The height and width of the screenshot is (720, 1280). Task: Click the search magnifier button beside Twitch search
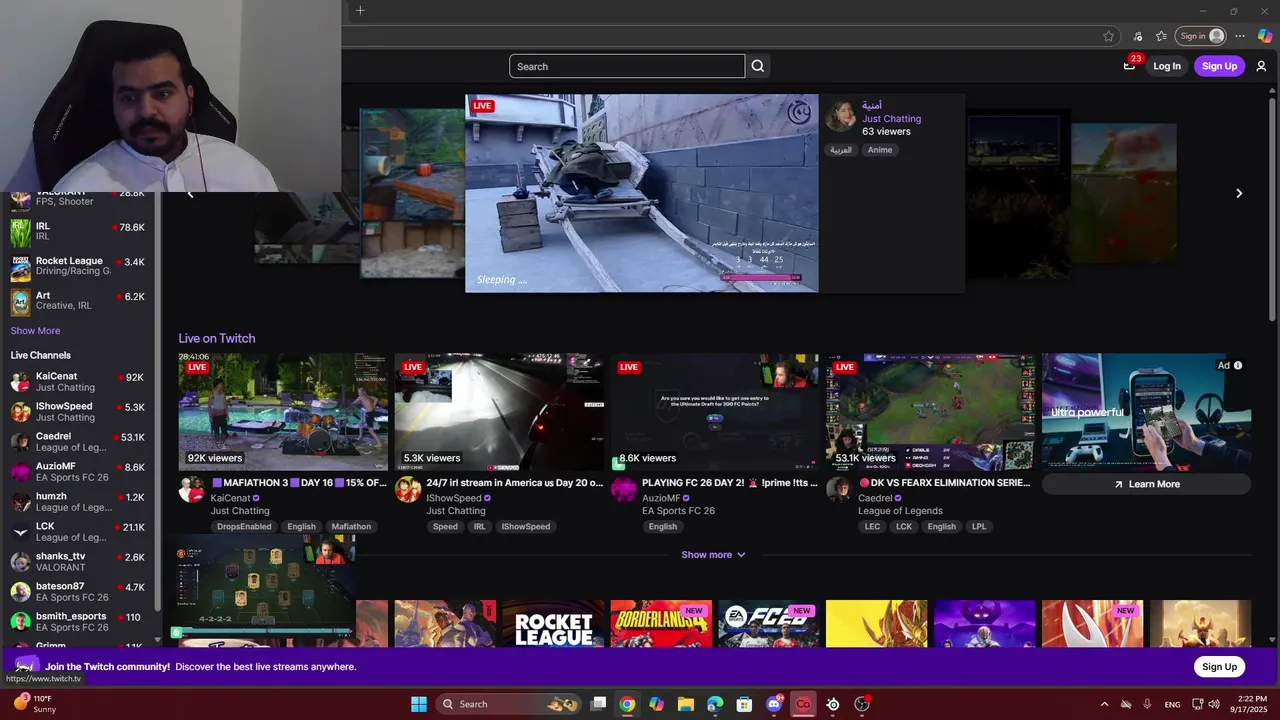tap(758, 66)
